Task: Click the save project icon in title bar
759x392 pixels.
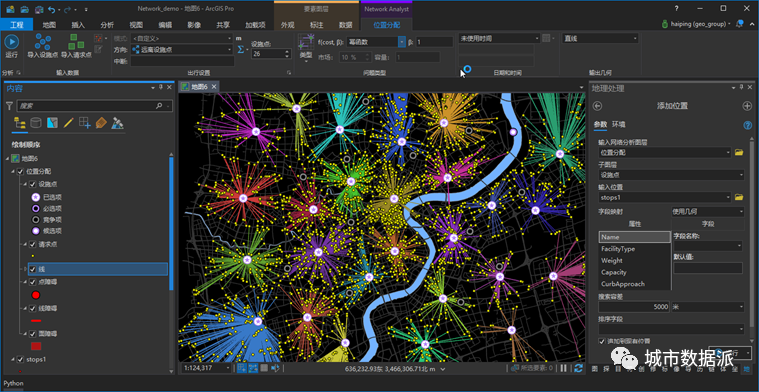Action: (39, 9)
